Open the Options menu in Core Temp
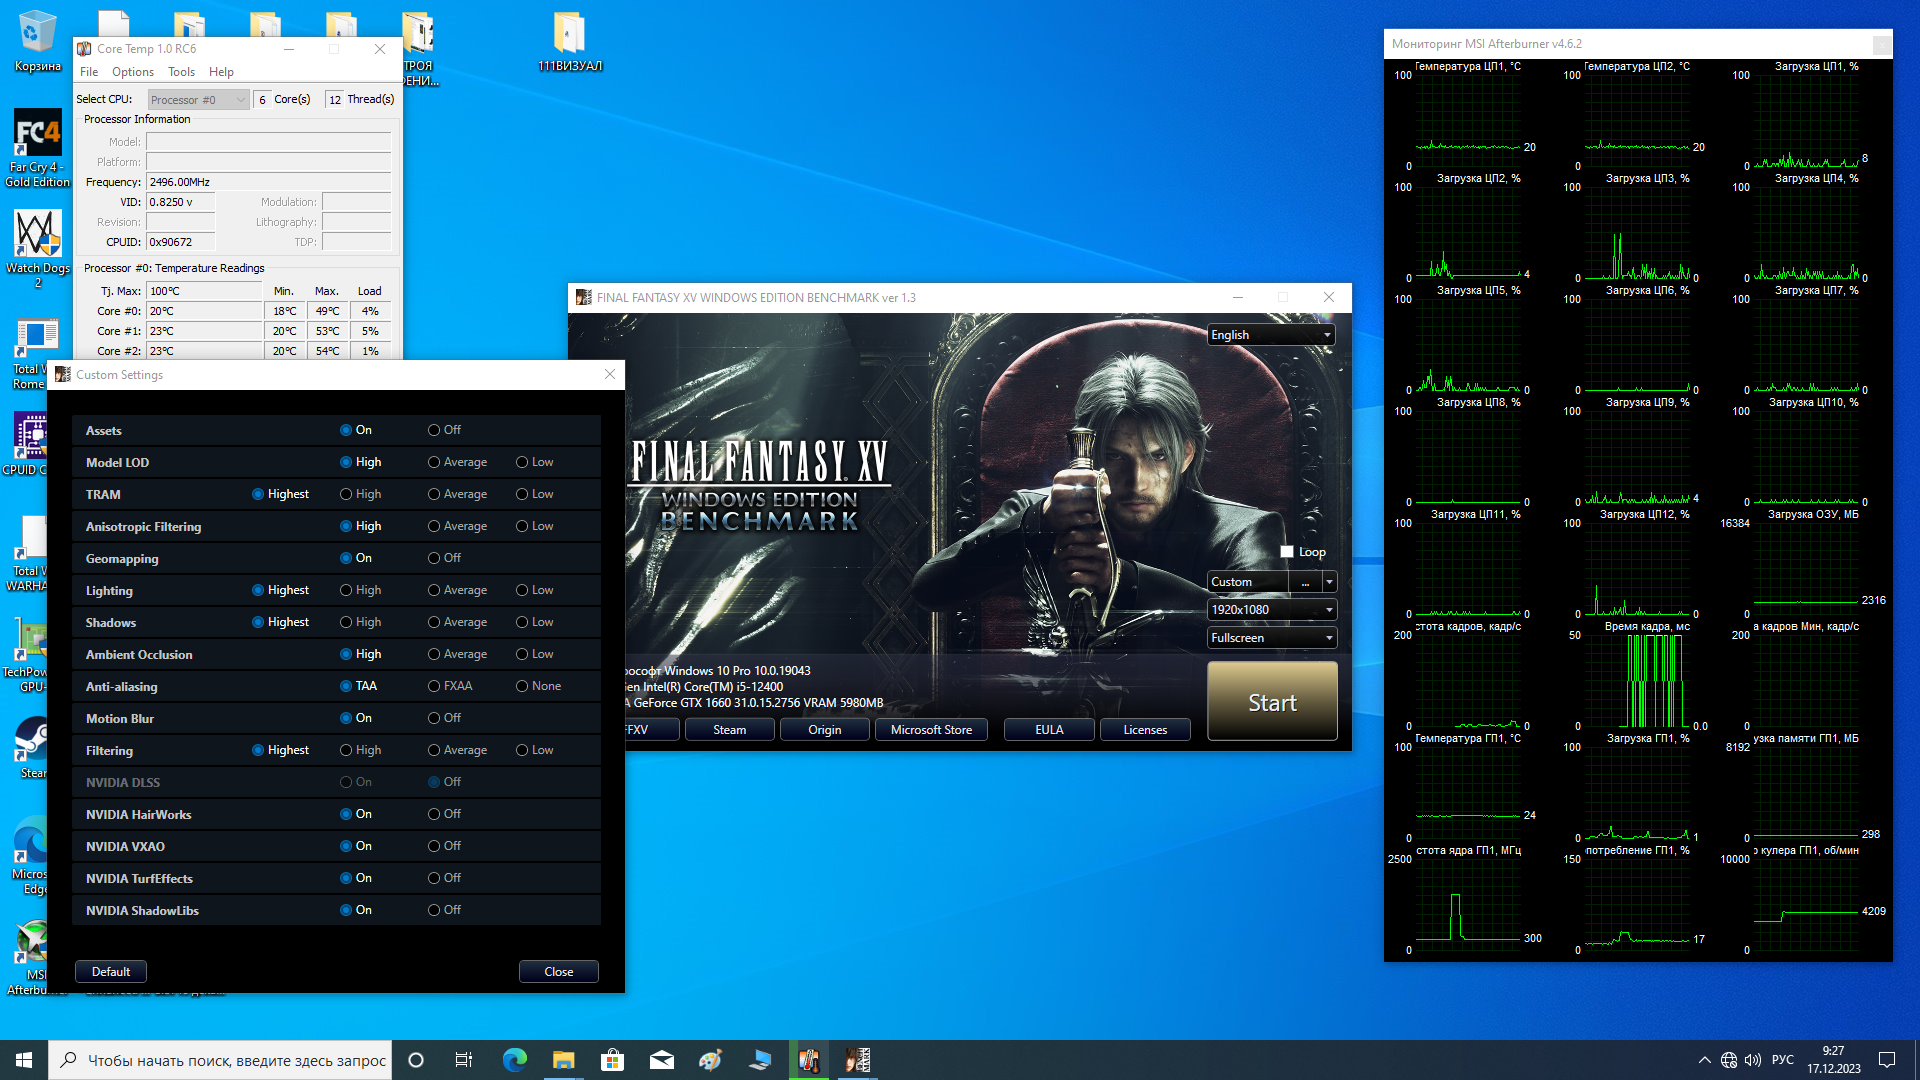 (132, 72)
